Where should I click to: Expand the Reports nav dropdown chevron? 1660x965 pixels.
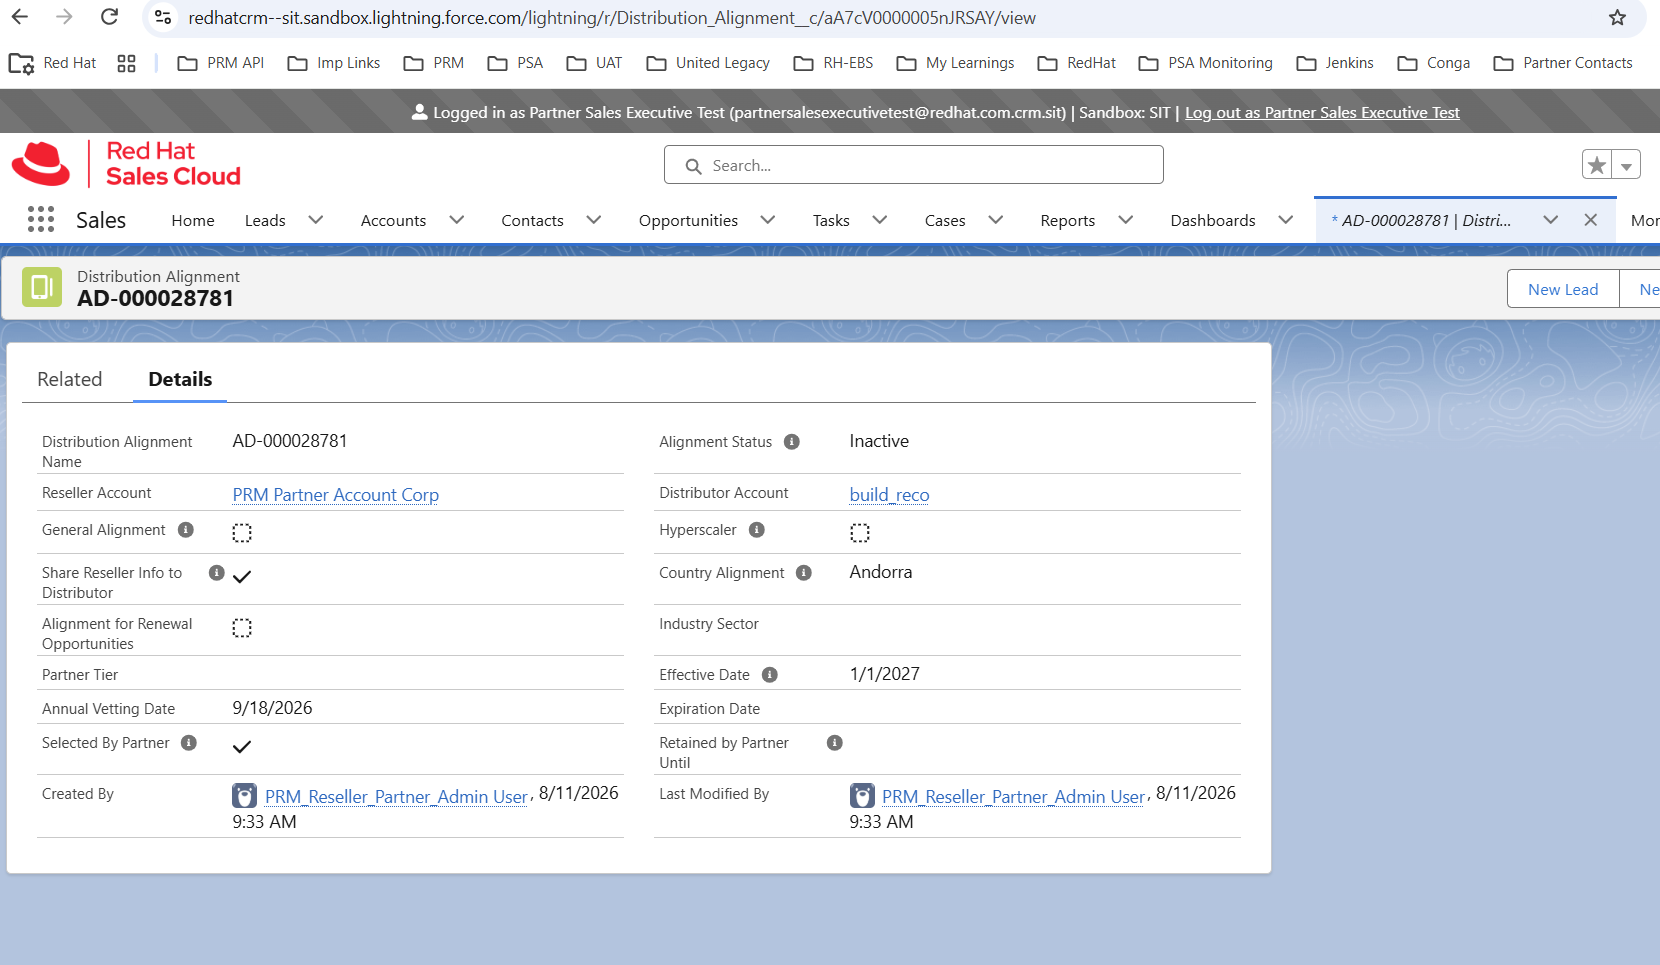(x=1126, y=220)
